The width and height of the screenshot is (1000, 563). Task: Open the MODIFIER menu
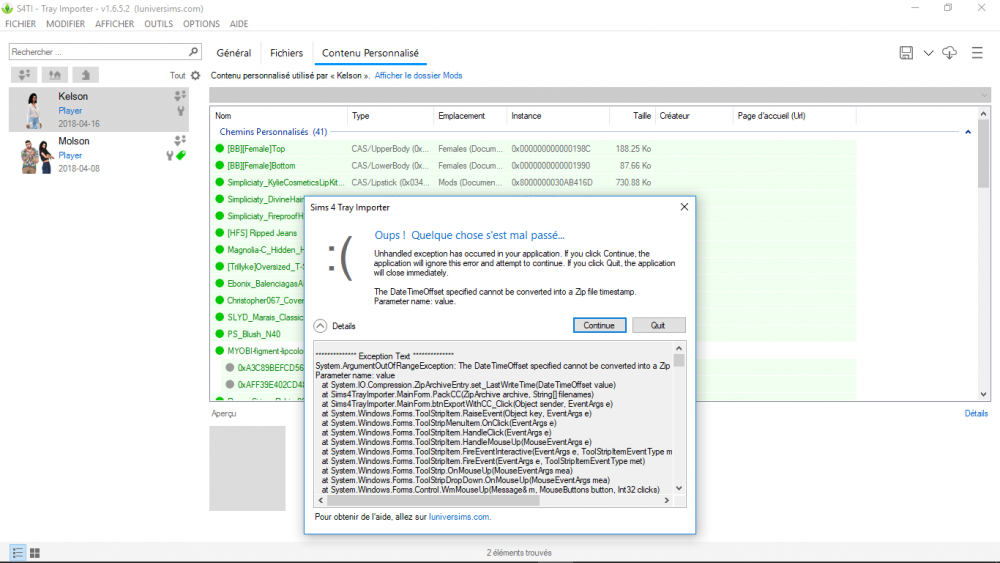65,24
